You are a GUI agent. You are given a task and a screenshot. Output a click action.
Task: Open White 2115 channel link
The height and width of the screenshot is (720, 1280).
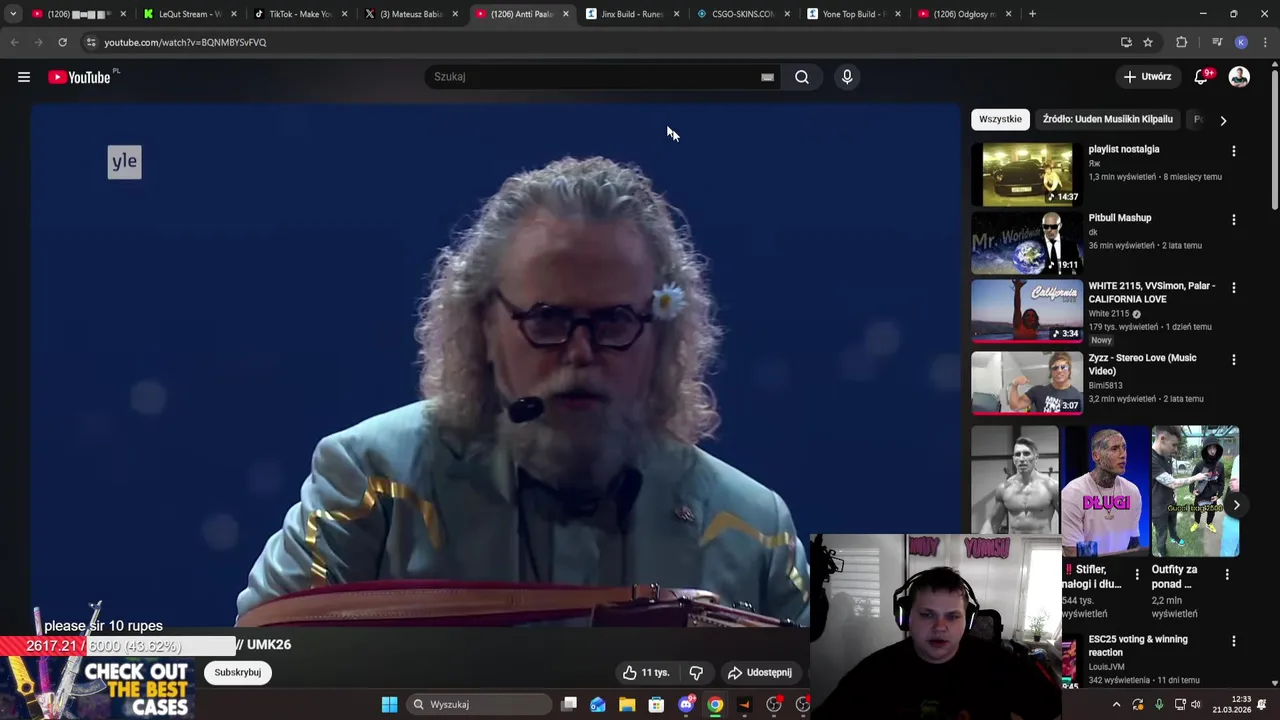coord(1108,314)
